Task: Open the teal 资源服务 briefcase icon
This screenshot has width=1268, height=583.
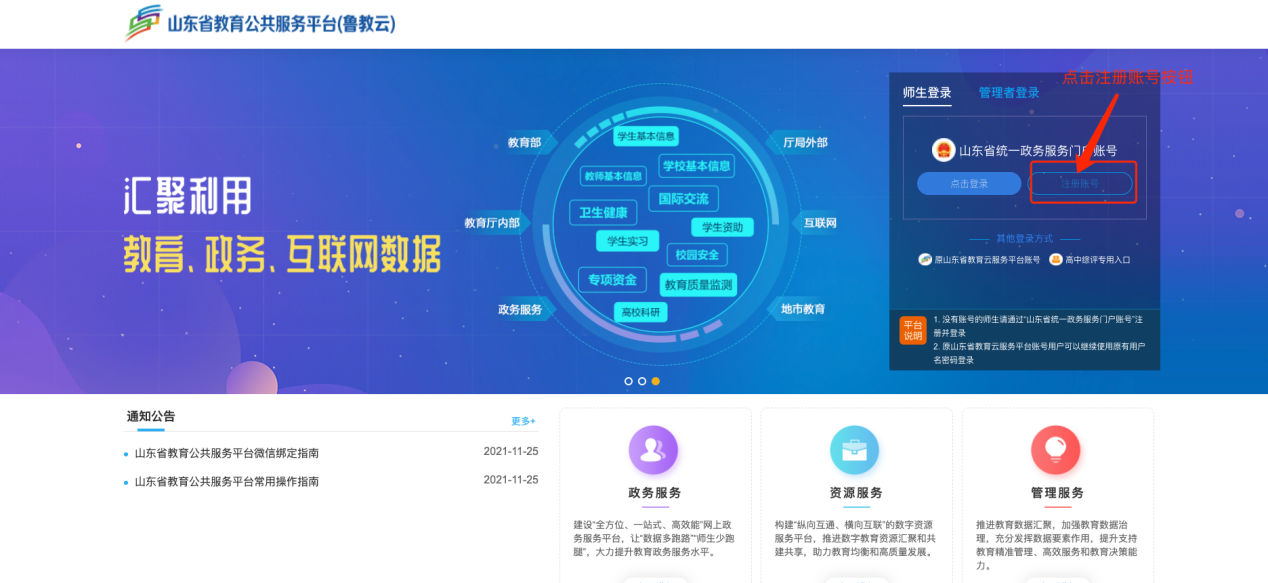Action: click(855, 450)
